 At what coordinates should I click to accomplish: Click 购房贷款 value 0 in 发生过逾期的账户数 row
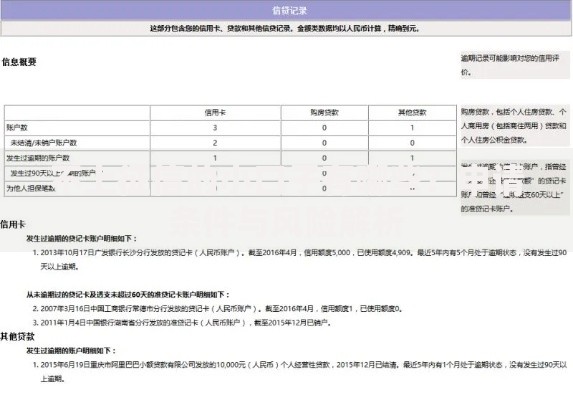coord(324,158)
